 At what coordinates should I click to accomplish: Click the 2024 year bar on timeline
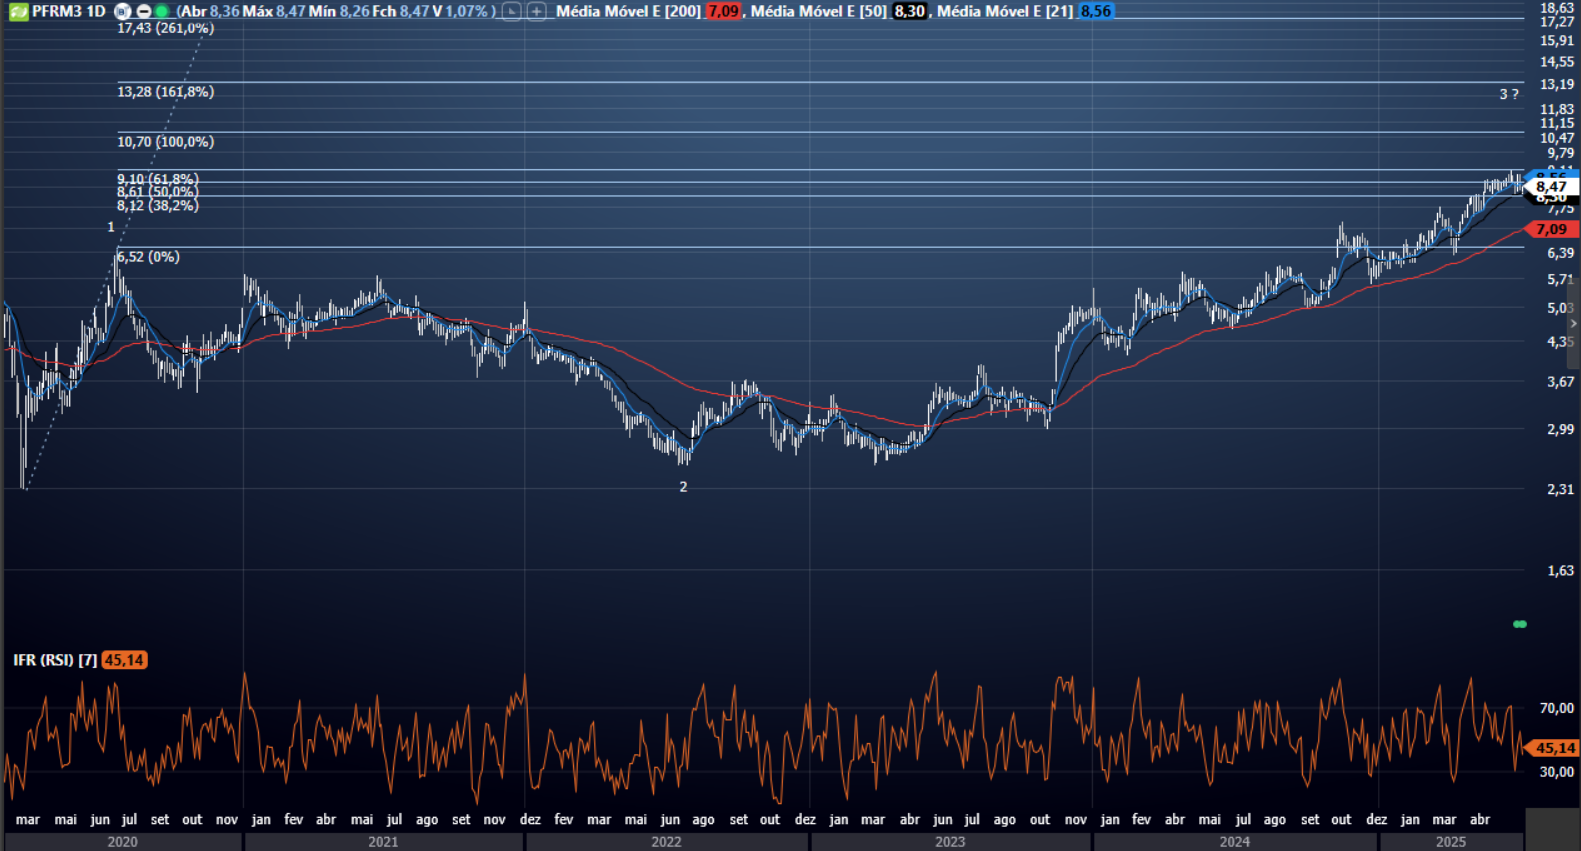[1234, 842]
